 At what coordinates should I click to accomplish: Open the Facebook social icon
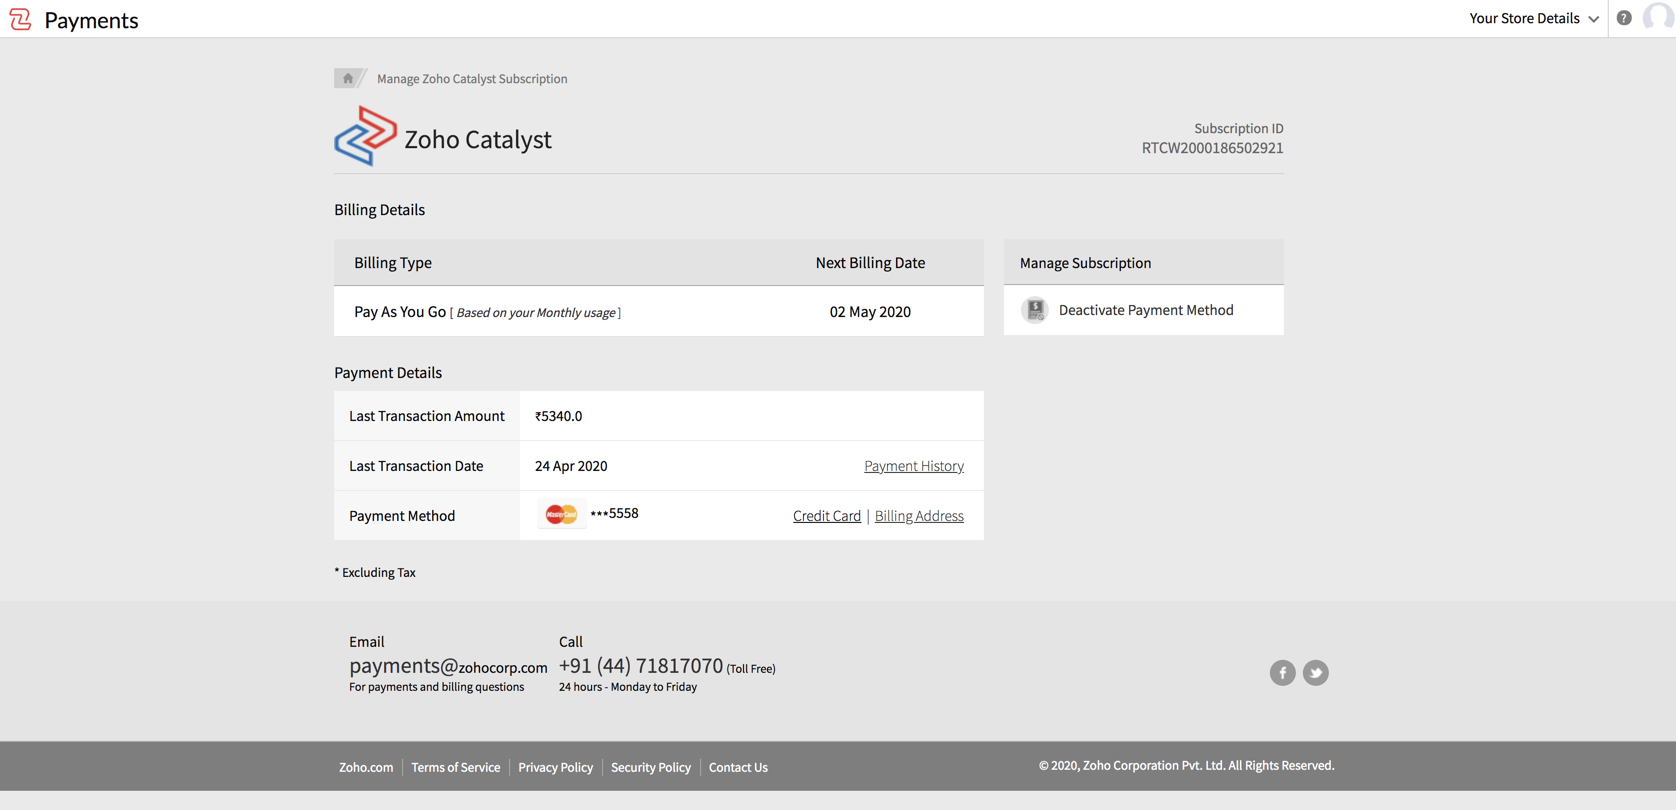[1282, 673]
